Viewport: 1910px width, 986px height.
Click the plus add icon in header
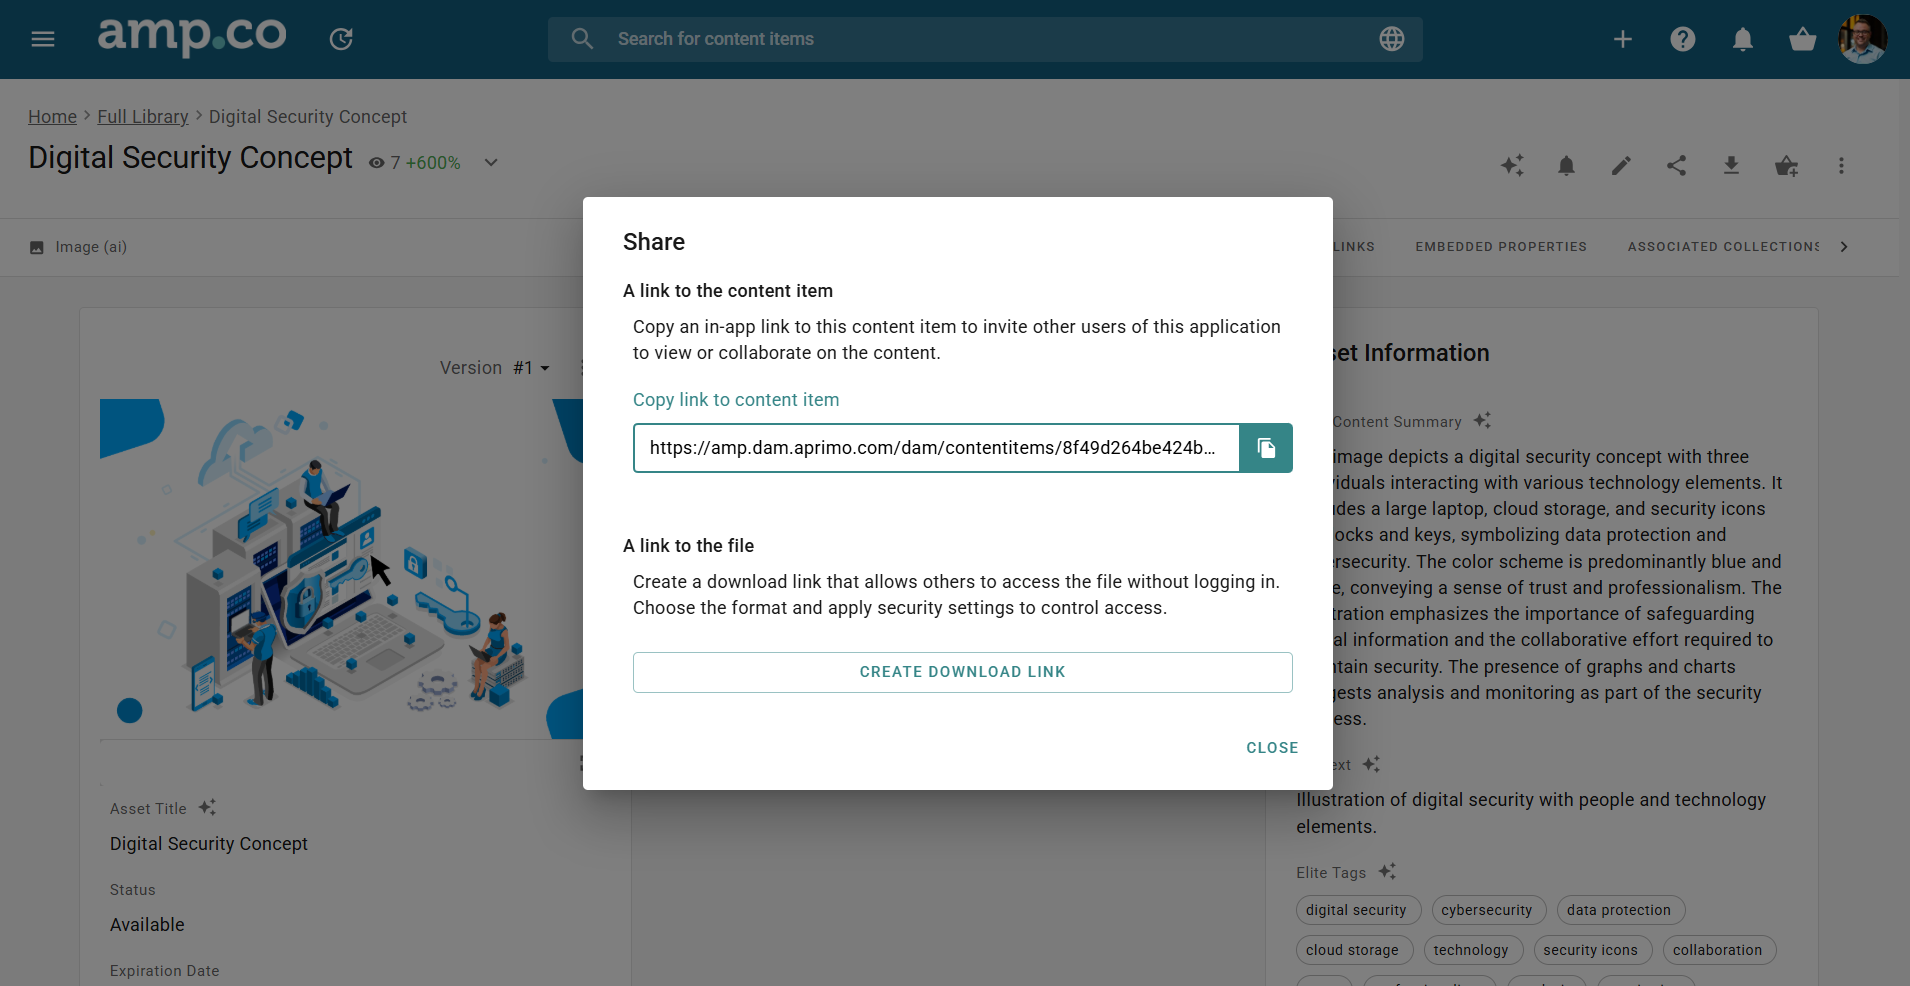tap(1623, 39)
